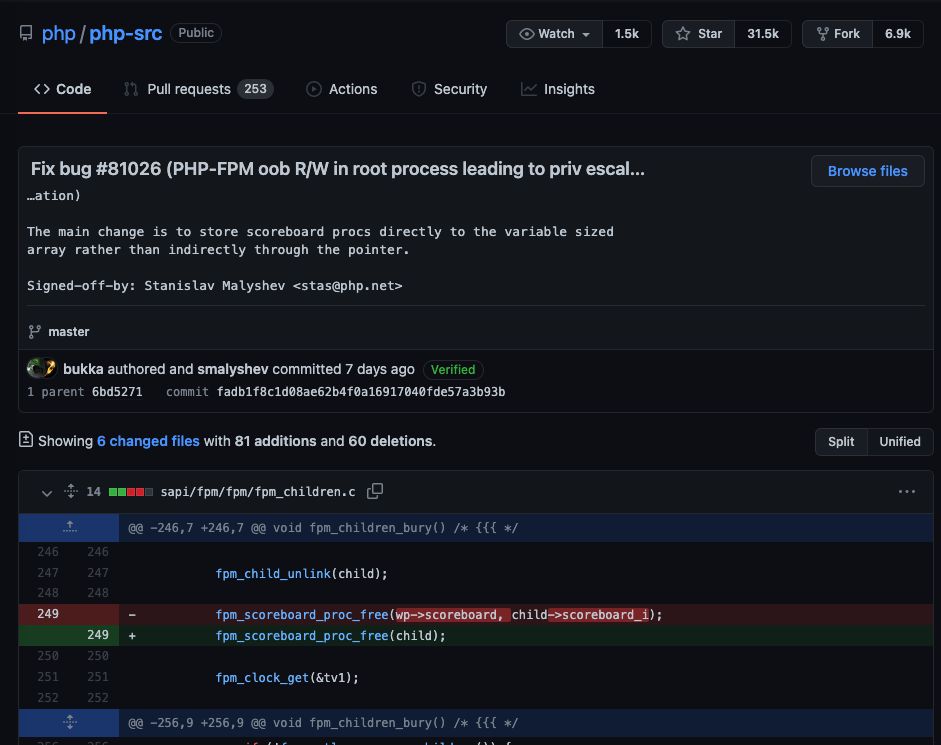This screenshot has height=745, width=941.
Task: Select the Code tab icon
Action: 42,89
